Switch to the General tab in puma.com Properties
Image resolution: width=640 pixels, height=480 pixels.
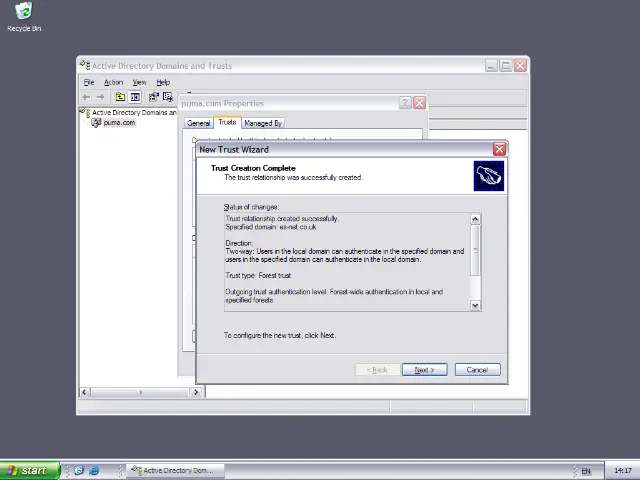click(x=199, y=123)
